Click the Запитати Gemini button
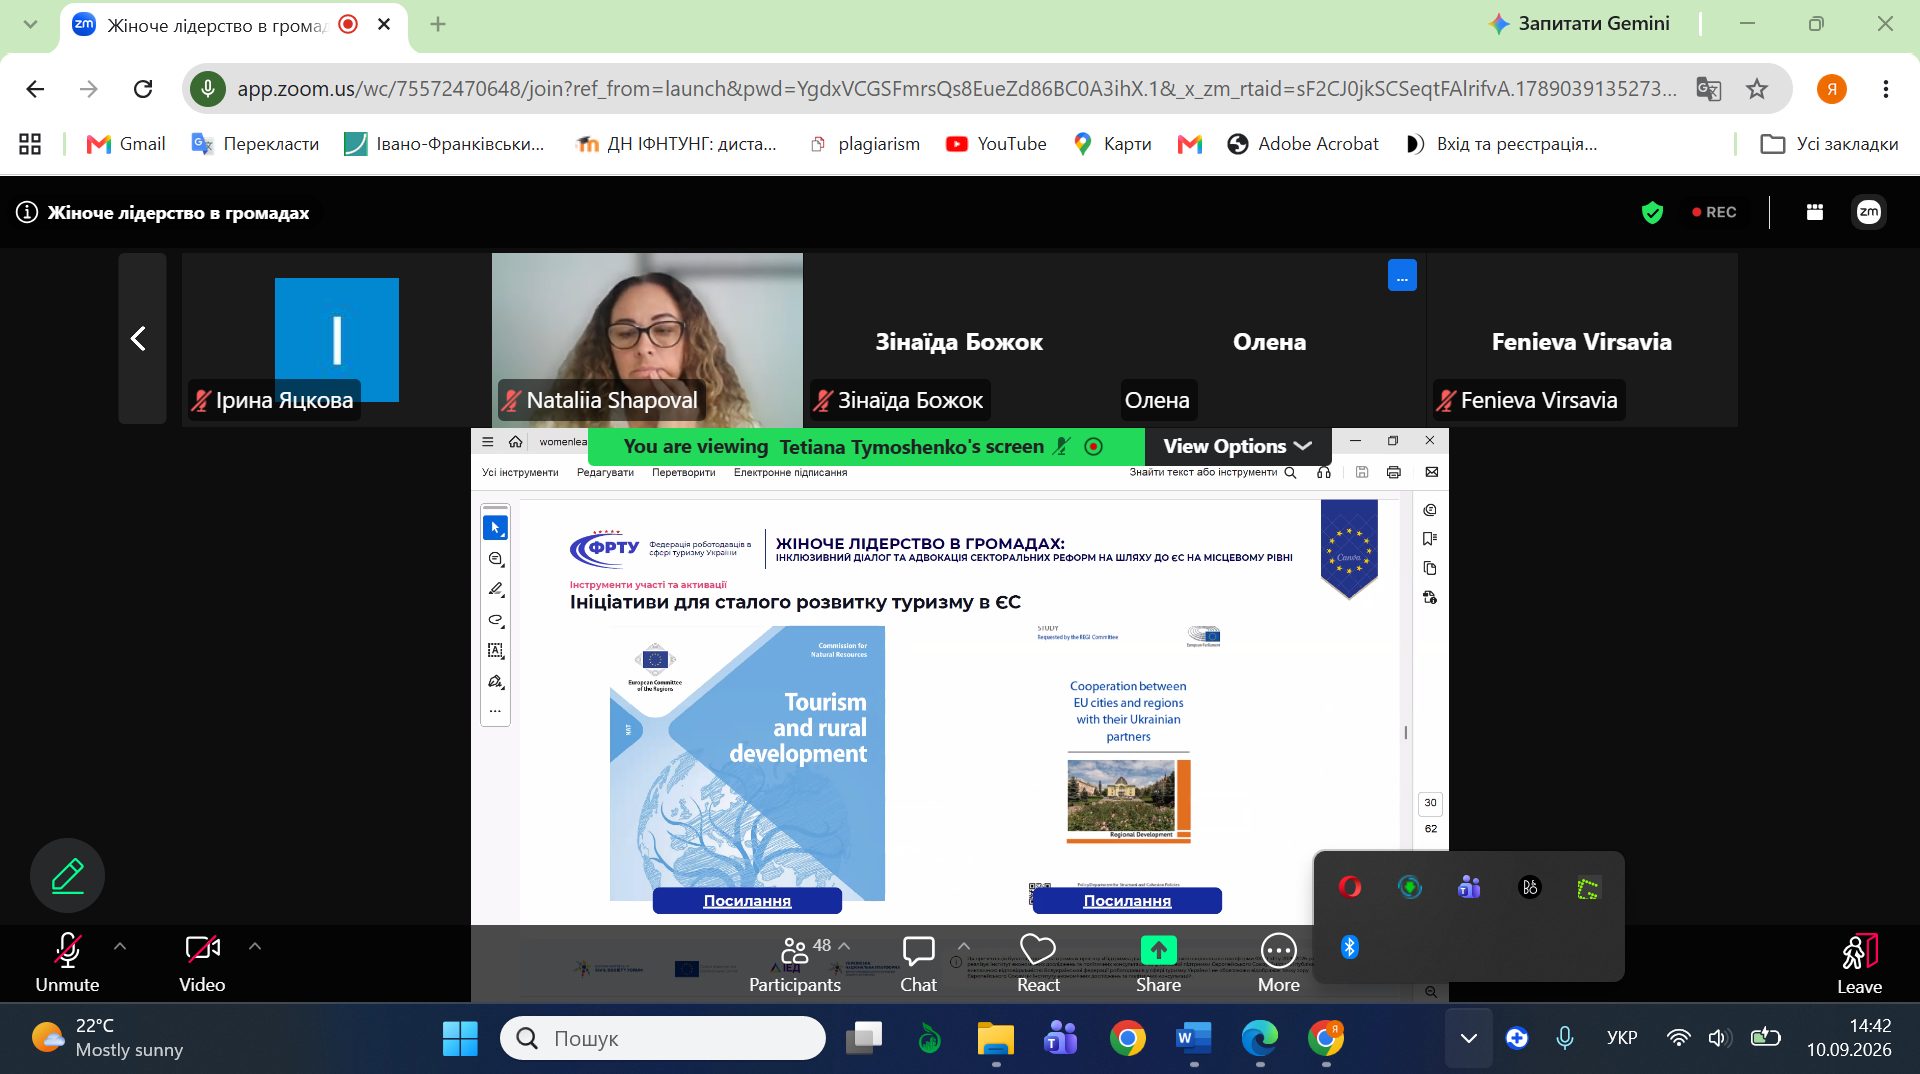Screen dimensions: 1920x1074 pyautogui.click(x=1579, y=24)
